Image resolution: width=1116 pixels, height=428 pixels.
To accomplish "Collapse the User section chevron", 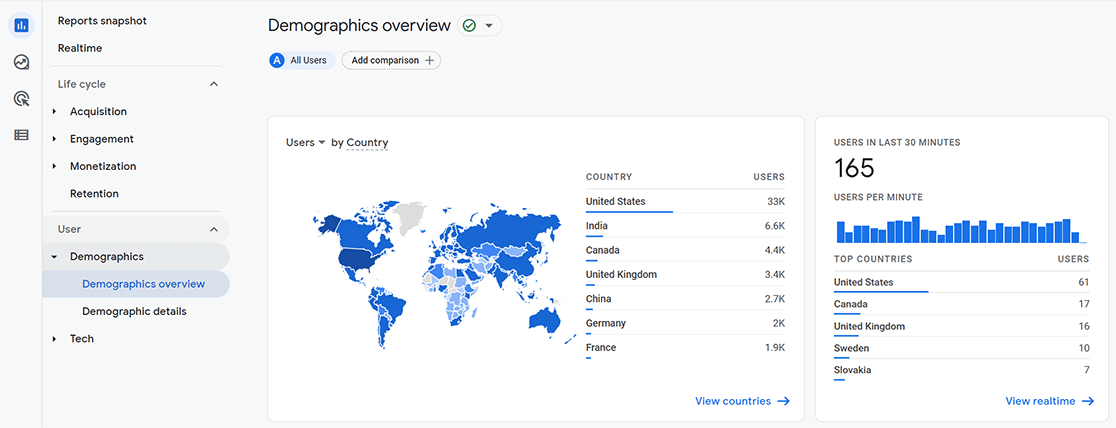I will tap(214, 229).
